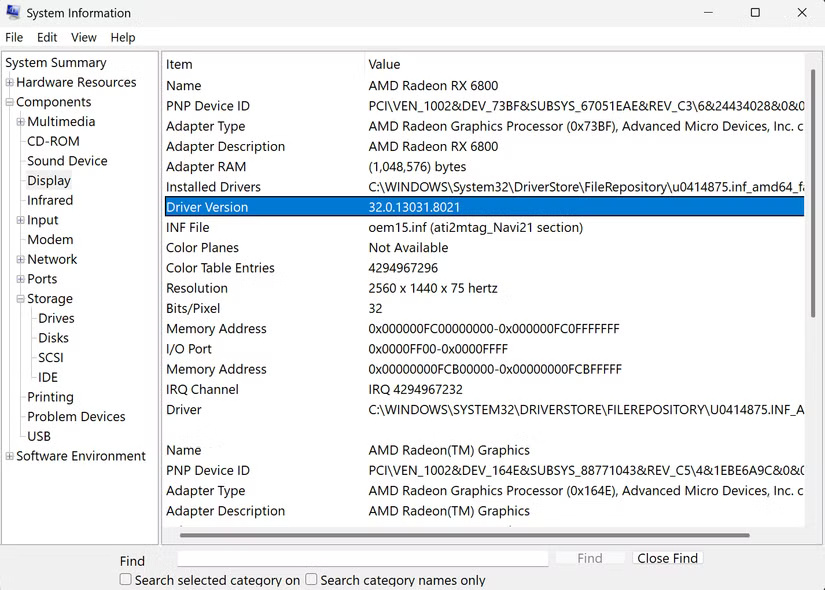Expand the Network category
825x590 pixels.
pos(19,259)
